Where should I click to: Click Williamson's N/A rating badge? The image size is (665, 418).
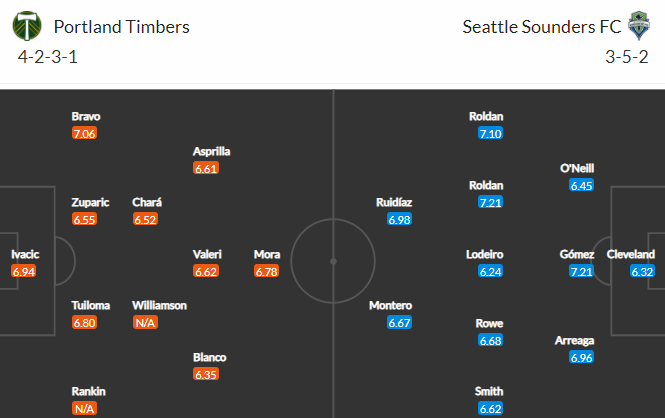pos(146,323)
